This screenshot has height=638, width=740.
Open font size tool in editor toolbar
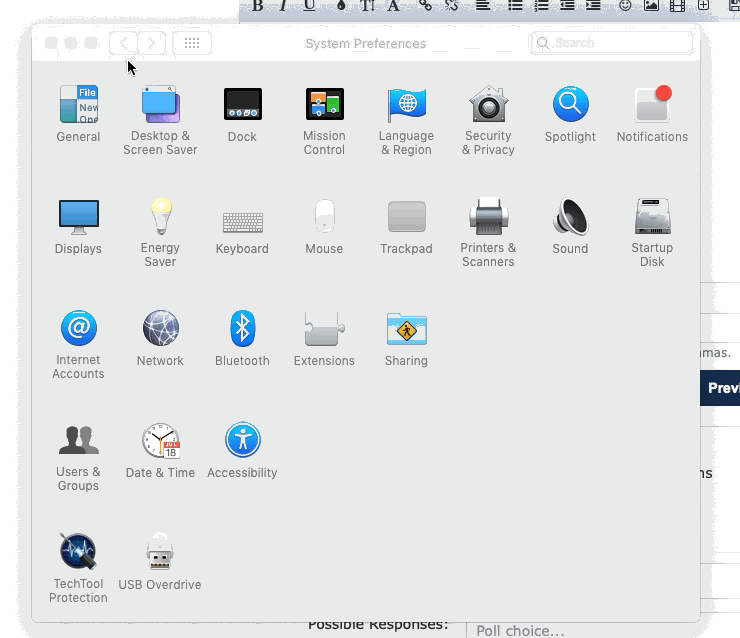[367, 6]
